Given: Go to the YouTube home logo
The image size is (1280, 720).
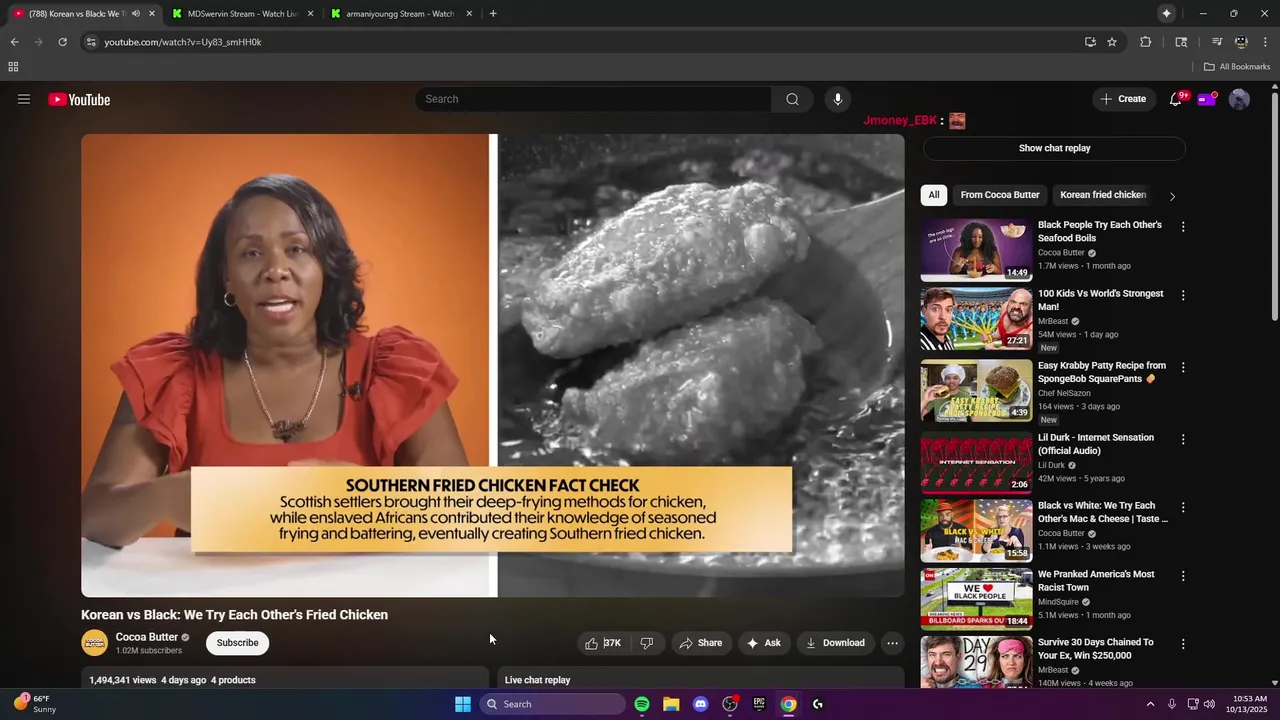Looking at the screenshot, I should (x=79, y=99).
